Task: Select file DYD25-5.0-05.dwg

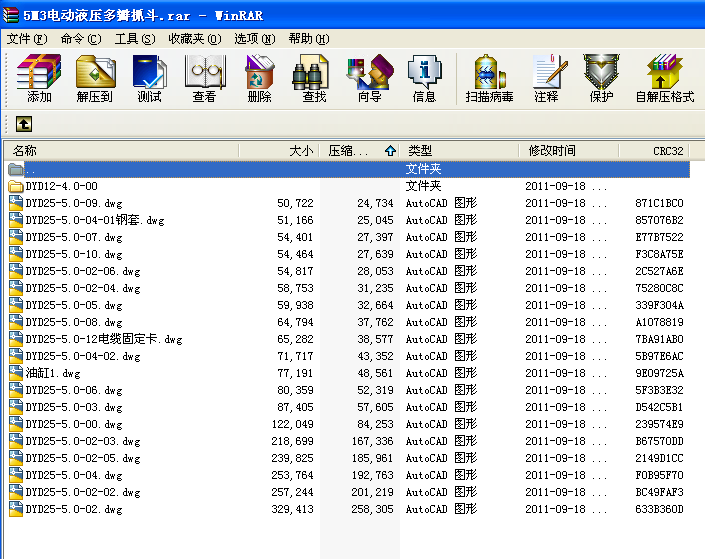Action: tap(74, 305)
